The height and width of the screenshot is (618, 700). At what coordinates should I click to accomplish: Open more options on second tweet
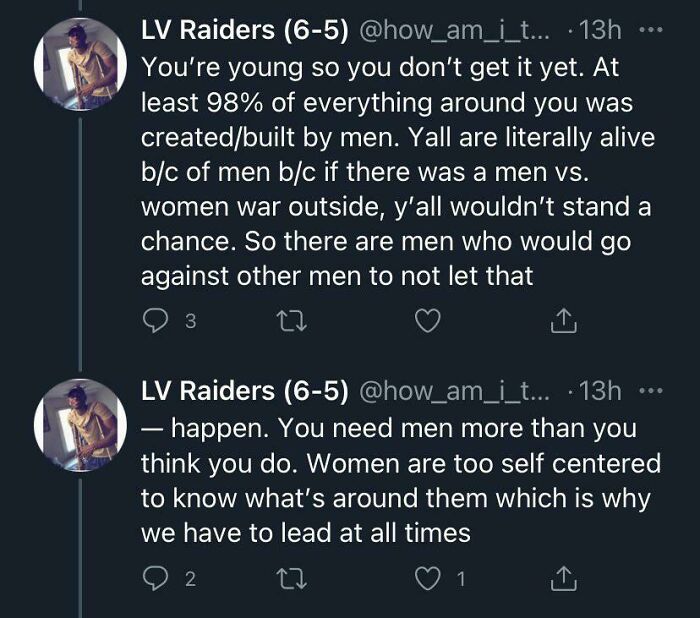point(651,390)
